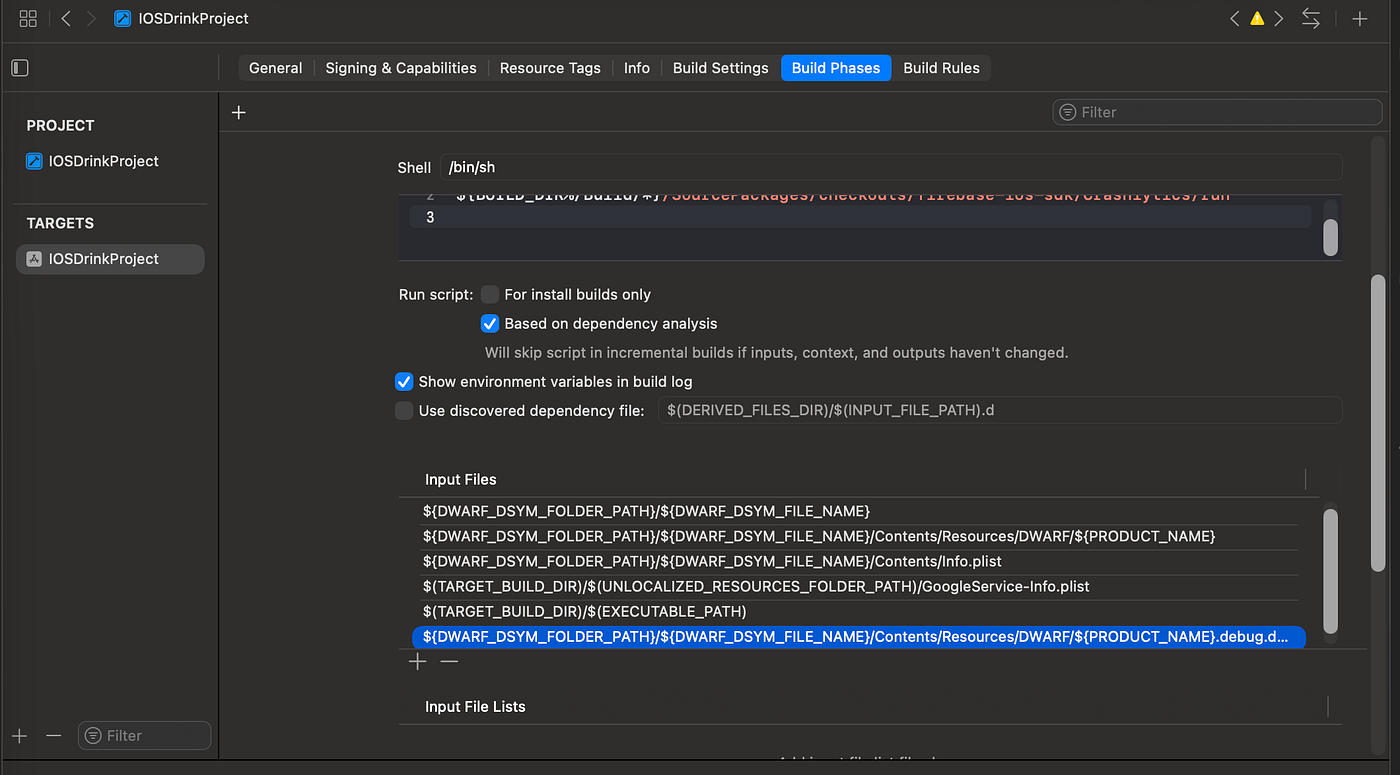Viewport: 1400px width, 775px height.
Task: Edit the Shell path field
Action: (891, 167)
